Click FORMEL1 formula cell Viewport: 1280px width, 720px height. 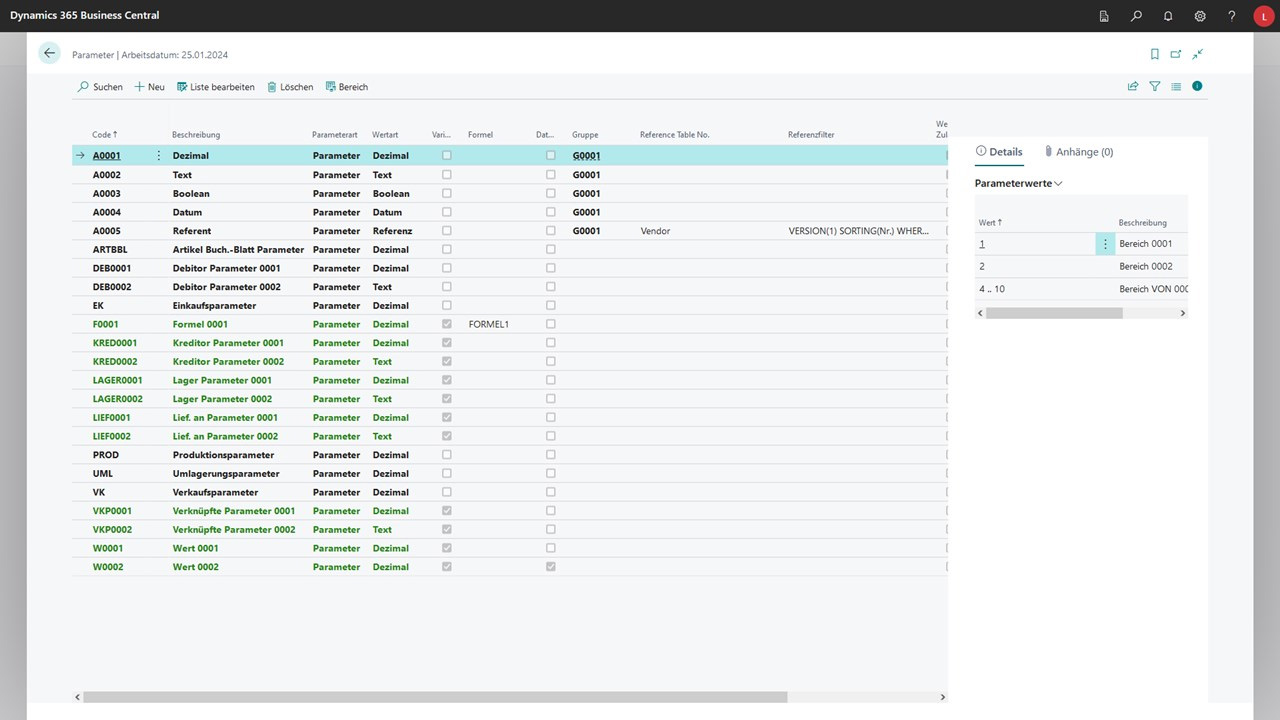click(488, 324)
